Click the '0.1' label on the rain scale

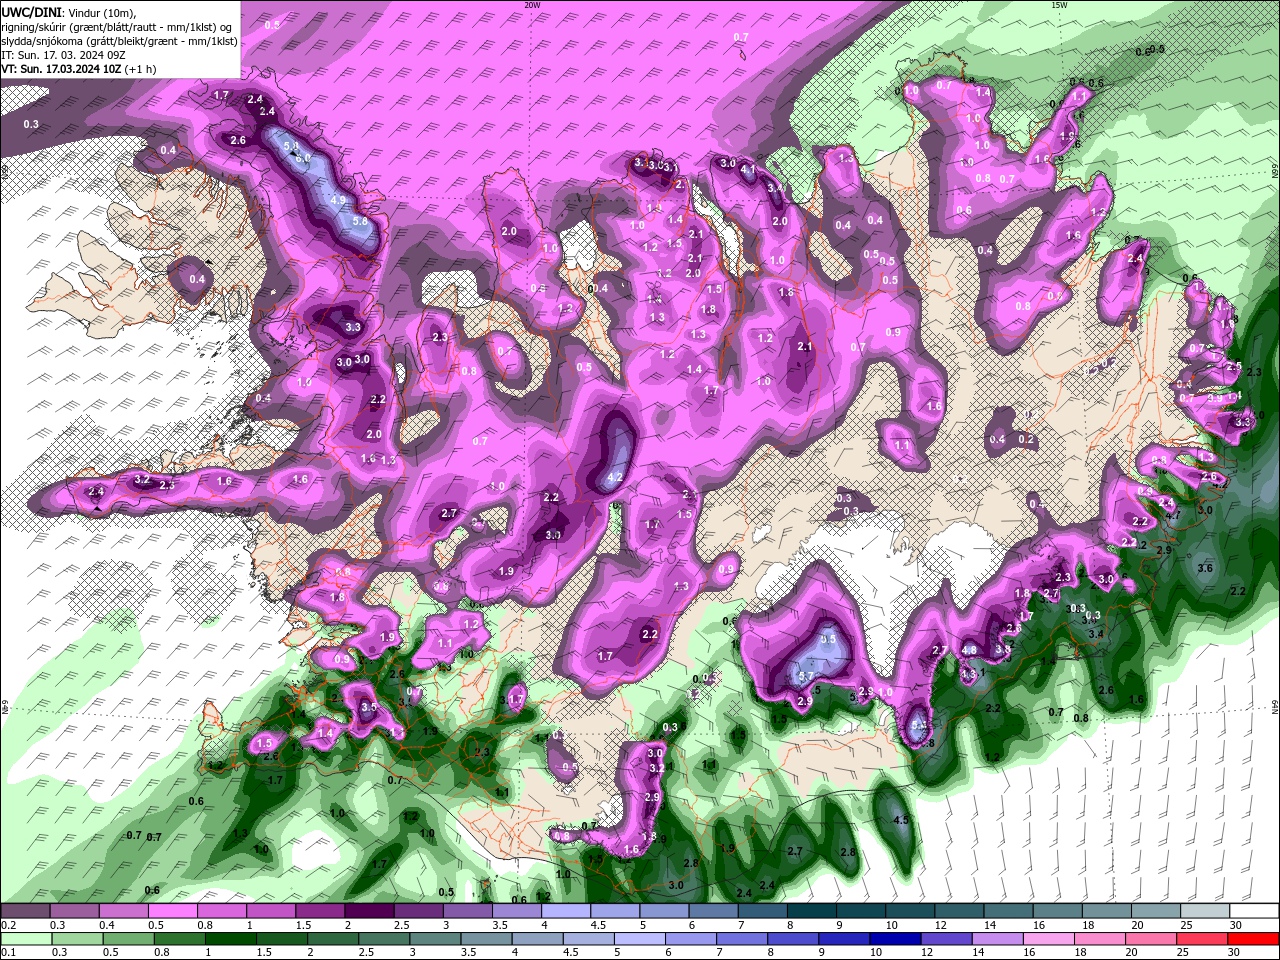click(x=8, y=953)
